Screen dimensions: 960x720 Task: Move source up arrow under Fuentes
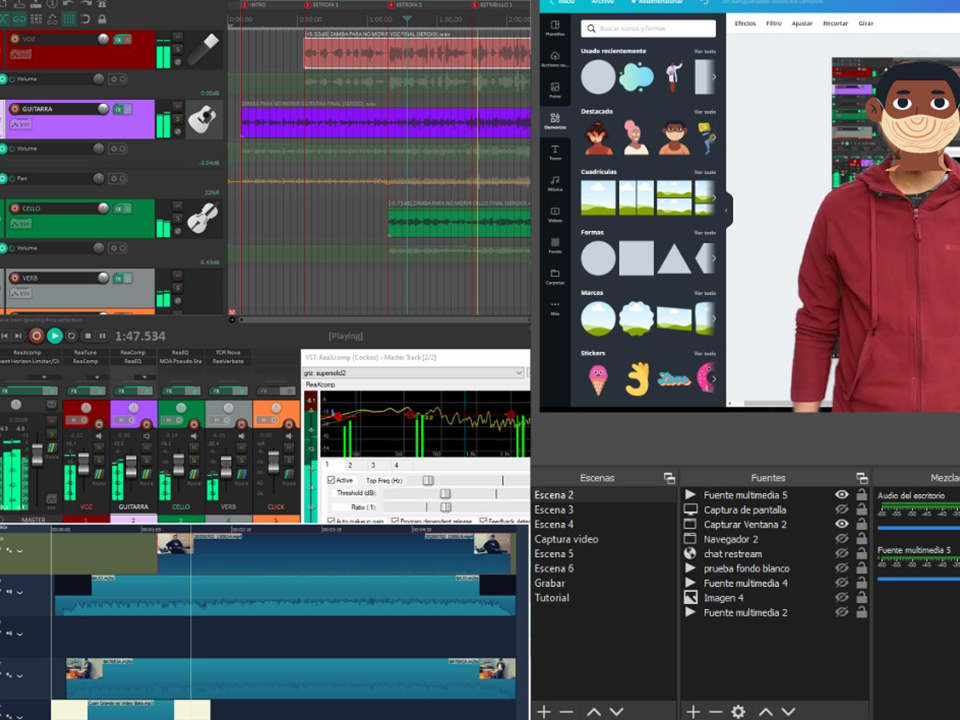coord(765,711)
